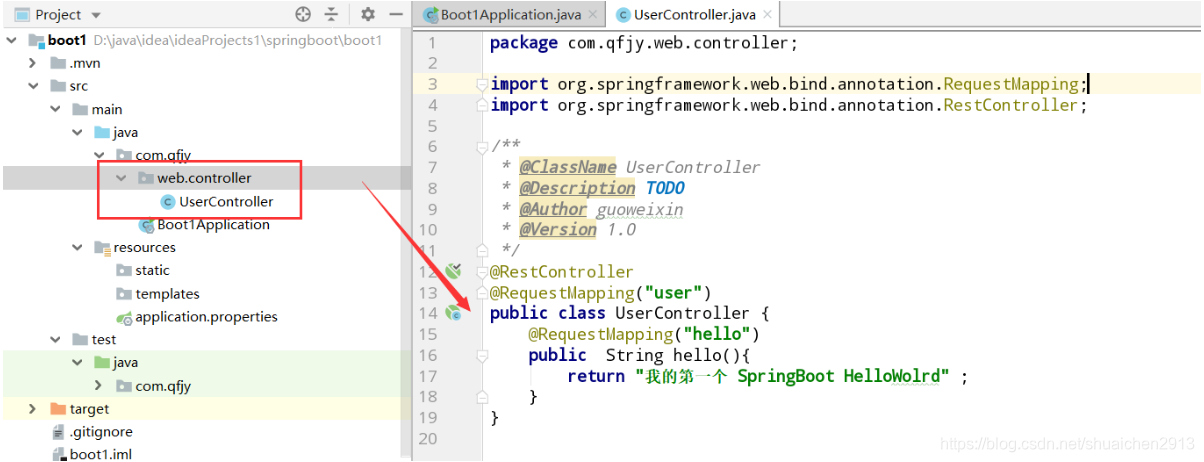Fold the Javadoc comment at line 6
This screenshot has height=462, width=1204.
click(482, 147)
